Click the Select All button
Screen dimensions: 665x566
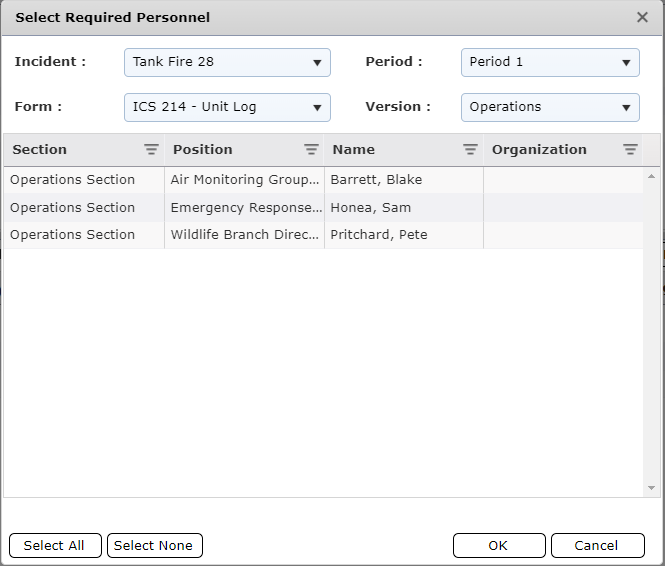[54, 545]
